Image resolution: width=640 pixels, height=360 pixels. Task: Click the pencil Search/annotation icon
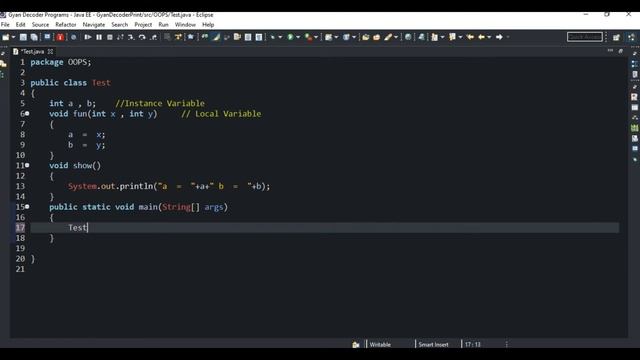(x=388, y=37)
